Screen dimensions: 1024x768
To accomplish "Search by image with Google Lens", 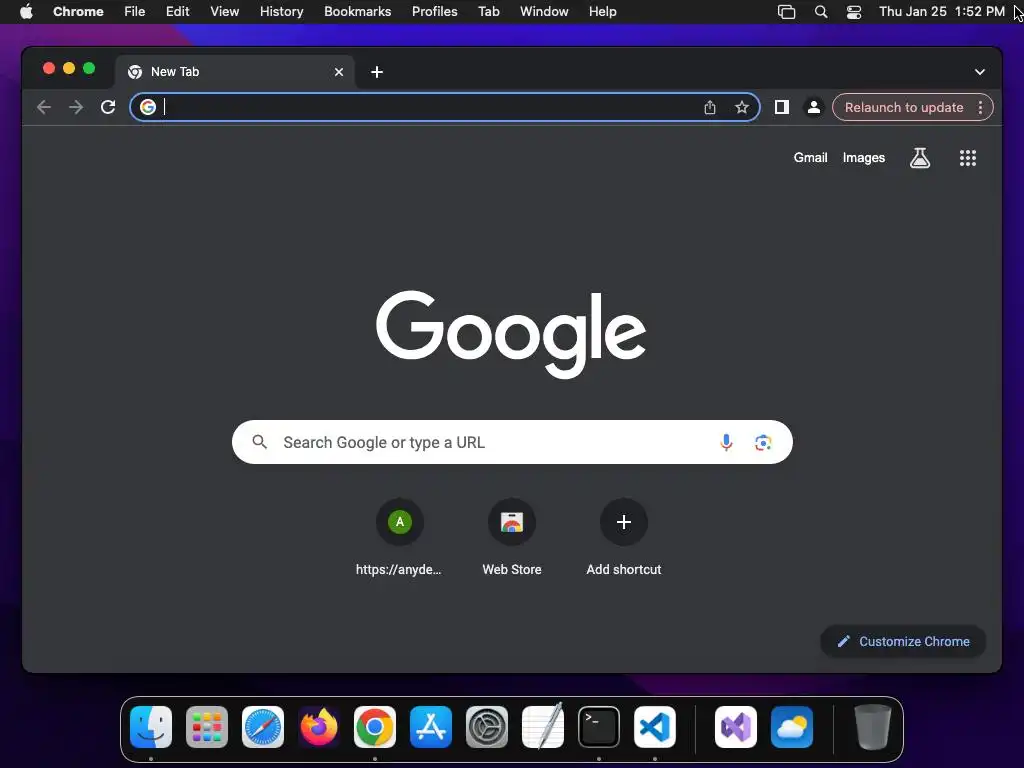I will tap(763, 442).
